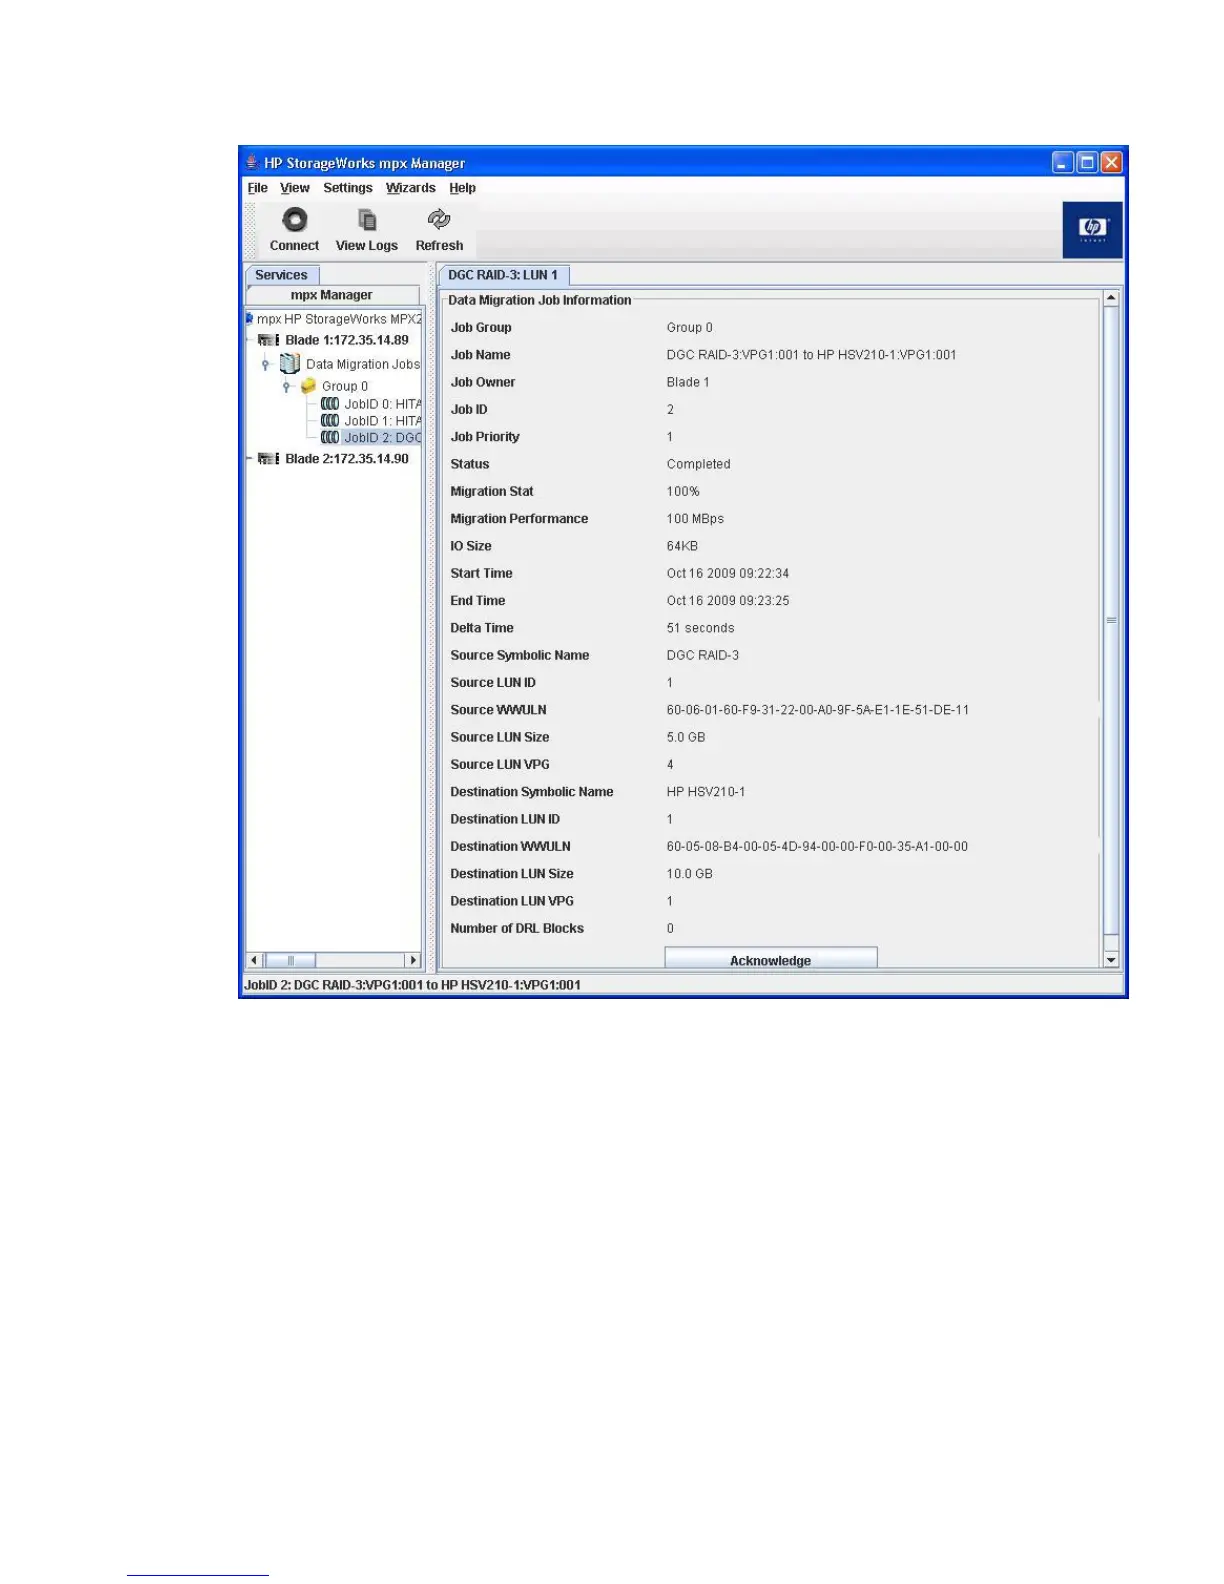
Task: Open the Settings menu
Action: click(x=347, y=188)
